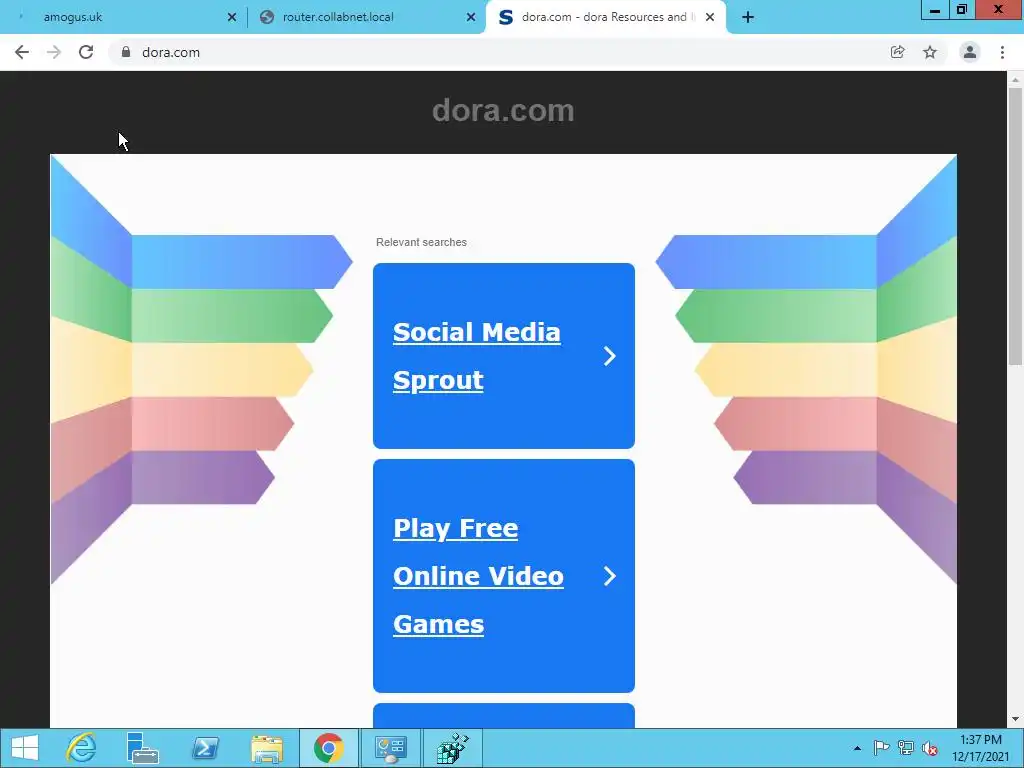The width and height of the screenshot is (1024, 768).
Task: Launch Internet Explorer from the taskbar
Action: [82, 748]
